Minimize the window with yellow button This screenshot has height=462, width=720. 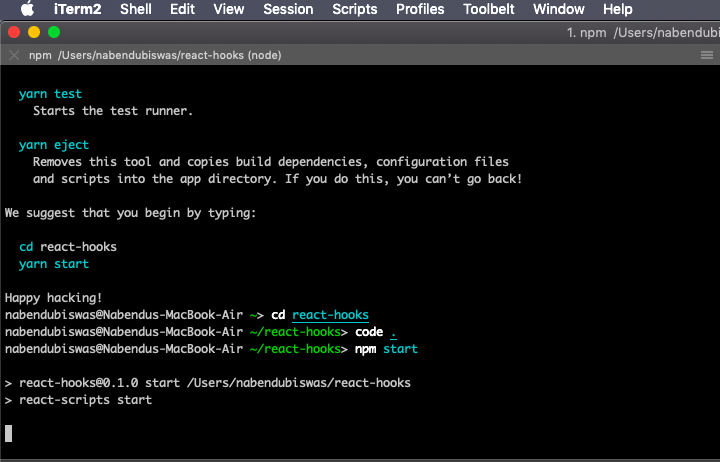(34, 32)
